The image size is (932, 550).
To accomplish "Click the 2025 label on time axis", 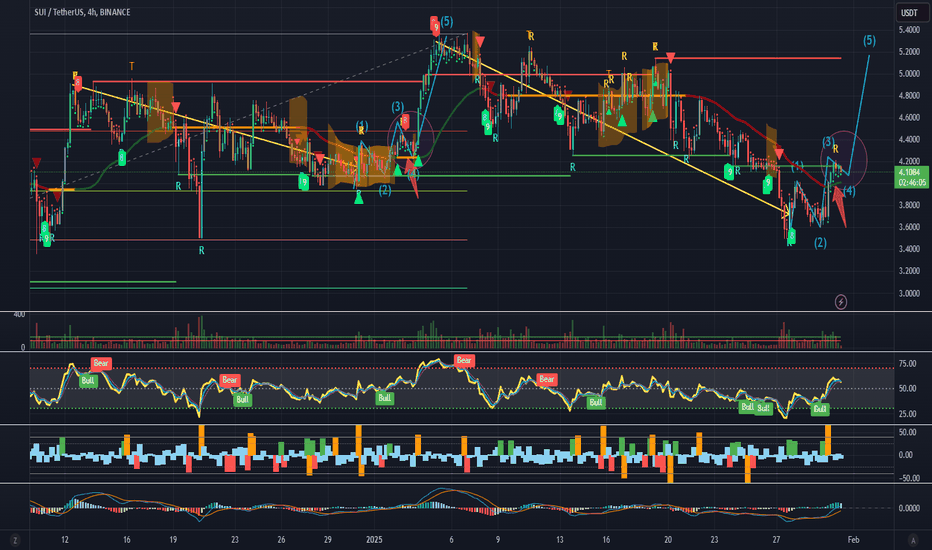I will pyautogui.click(x=374, y=540).
